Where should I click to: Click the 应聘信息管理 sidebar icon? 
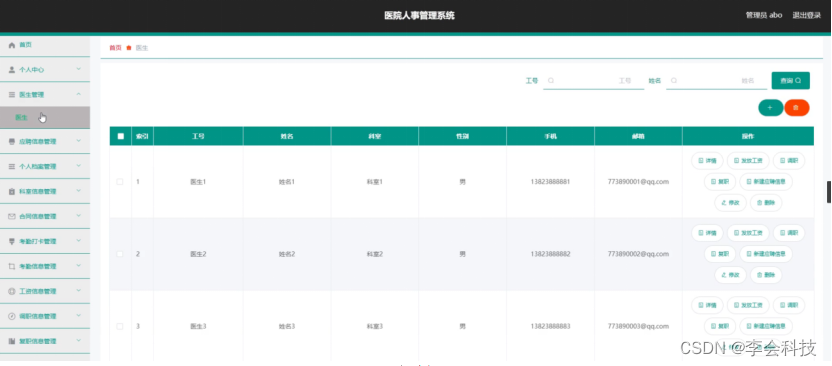pos(12,142)
